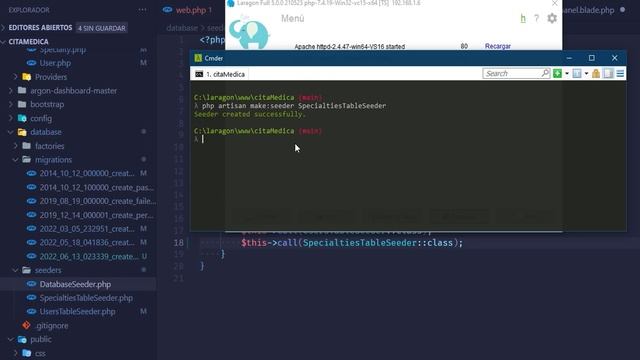640x360 pixels.
Task: Click 'Seeder created successfully.' terminal output
Action: pyautogui.click(x=250, y=114)
